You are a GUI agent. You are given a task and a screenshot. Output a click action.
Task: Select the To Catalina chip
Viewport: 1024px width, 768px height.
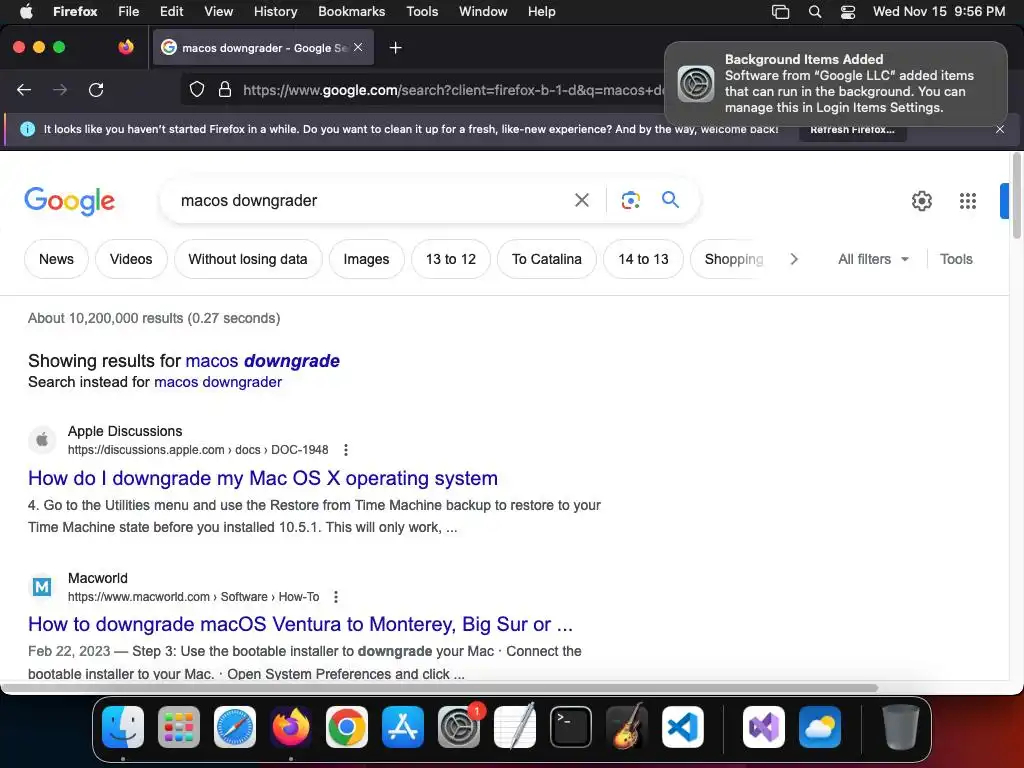click(547, 259)
